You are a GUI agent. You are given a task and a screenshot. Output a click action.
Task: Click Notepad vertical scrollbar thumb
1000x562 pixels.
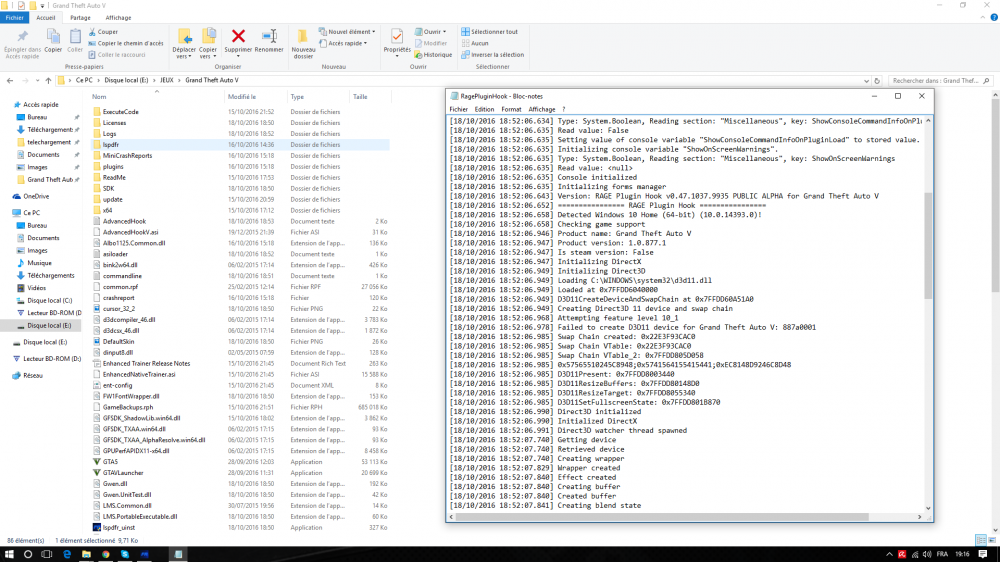click(928, 245)
